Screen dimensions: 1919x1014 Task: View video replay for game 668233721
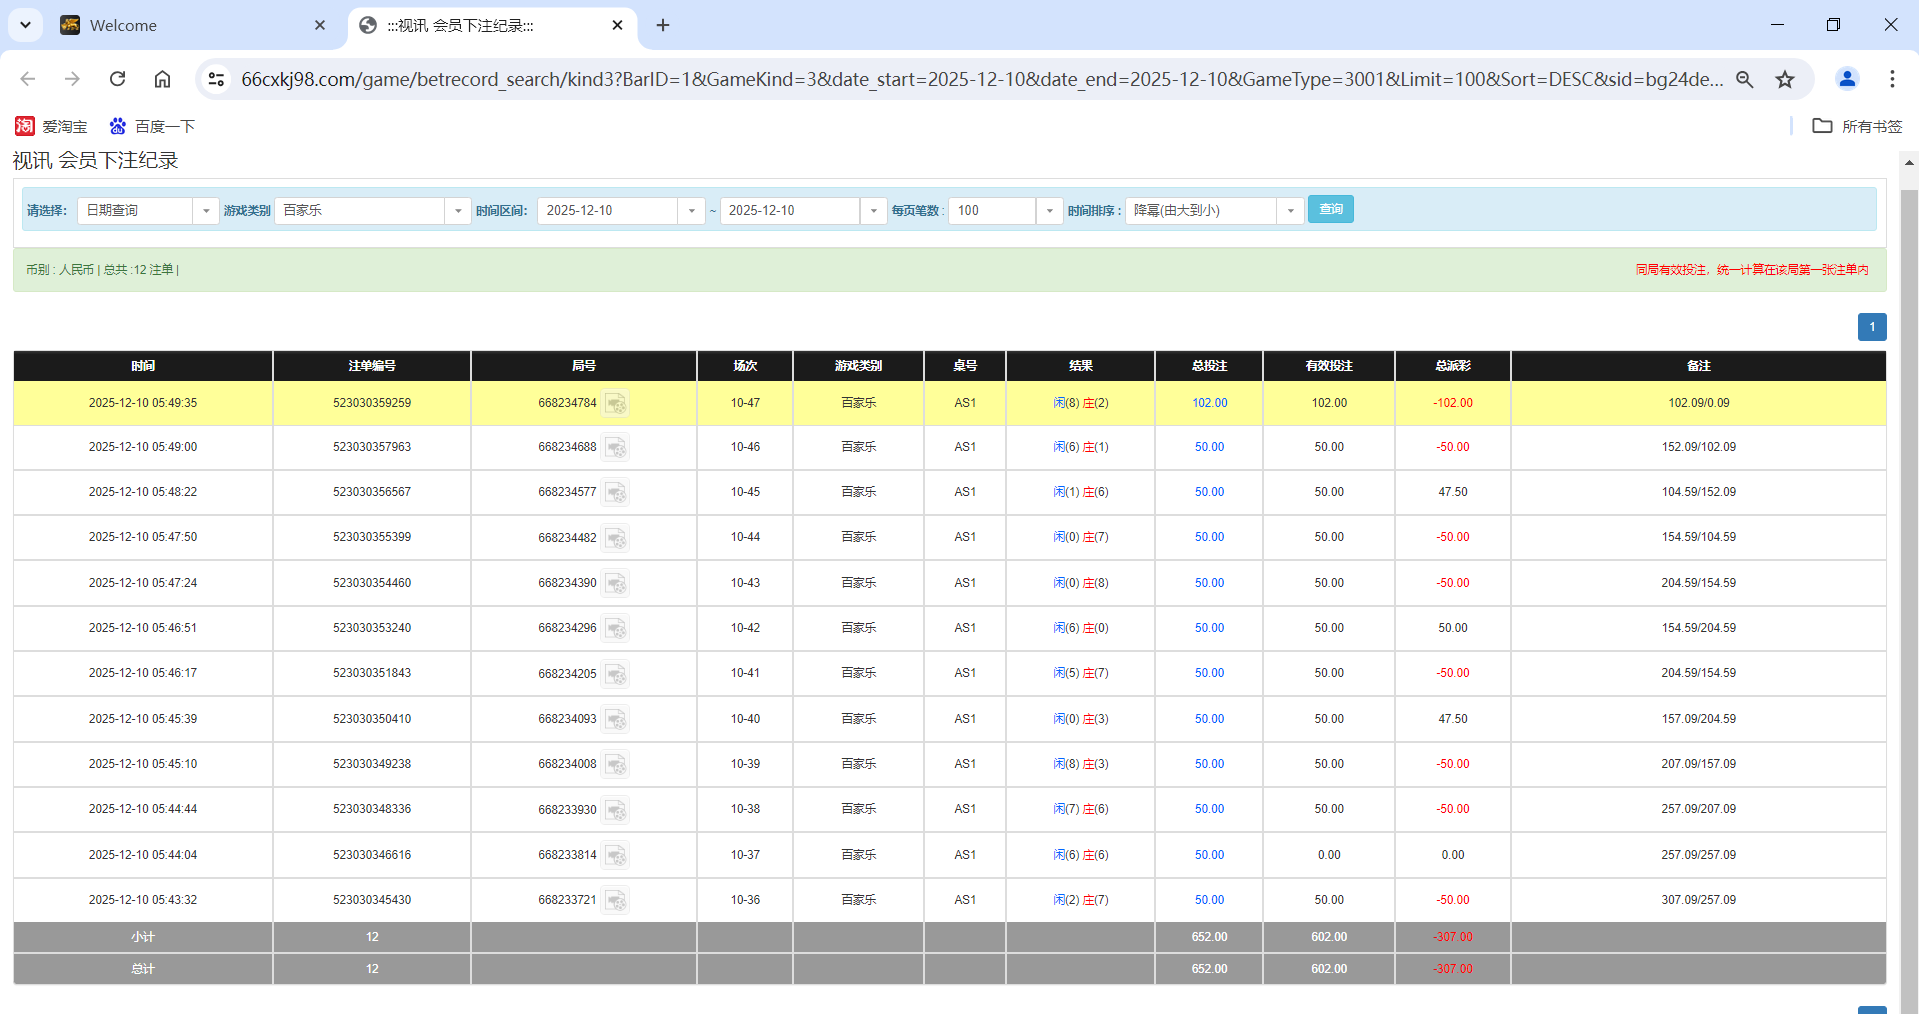click(x=616, y=900)
